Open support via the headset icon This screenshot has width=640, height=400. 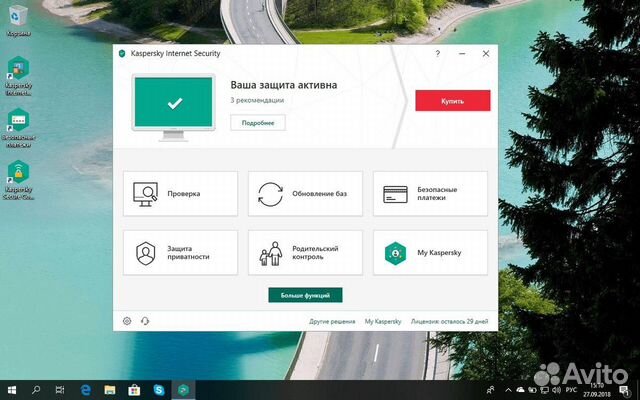(145, 321)
